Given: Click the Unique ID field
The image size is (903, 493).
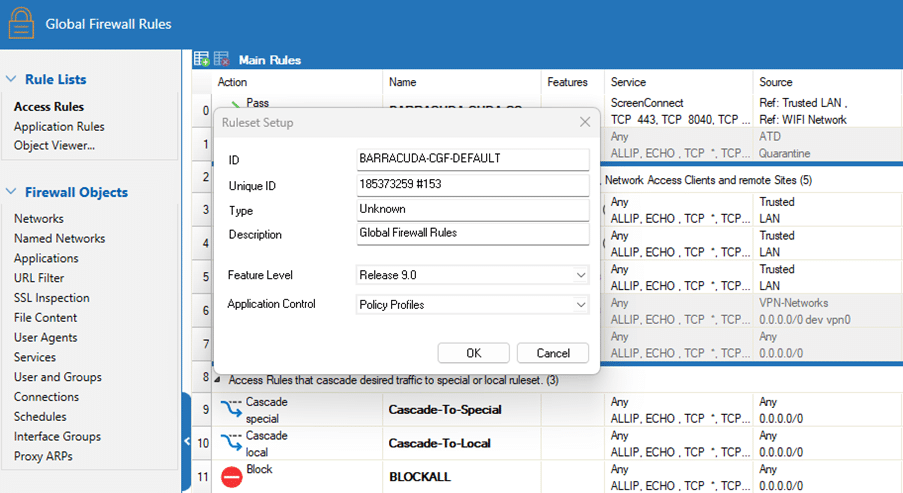Looking at the screenshot, I should click(x=473, y=184).
